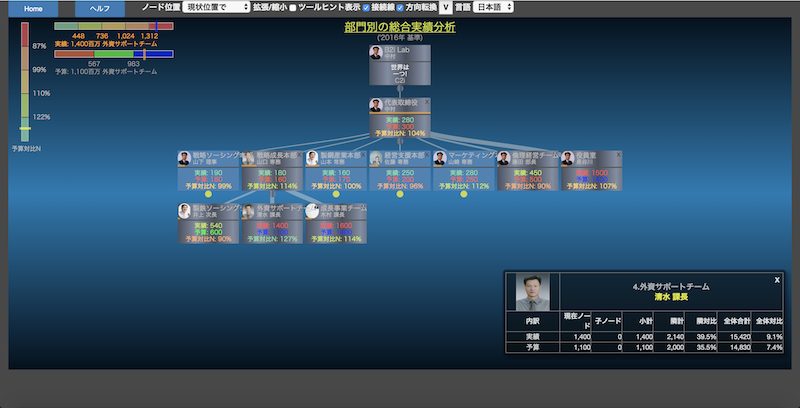Click the vertical 予算対比N color scale slider
The width and height of the screenshot is (800, 408).
pyautogui.click(x=25, y=130)
